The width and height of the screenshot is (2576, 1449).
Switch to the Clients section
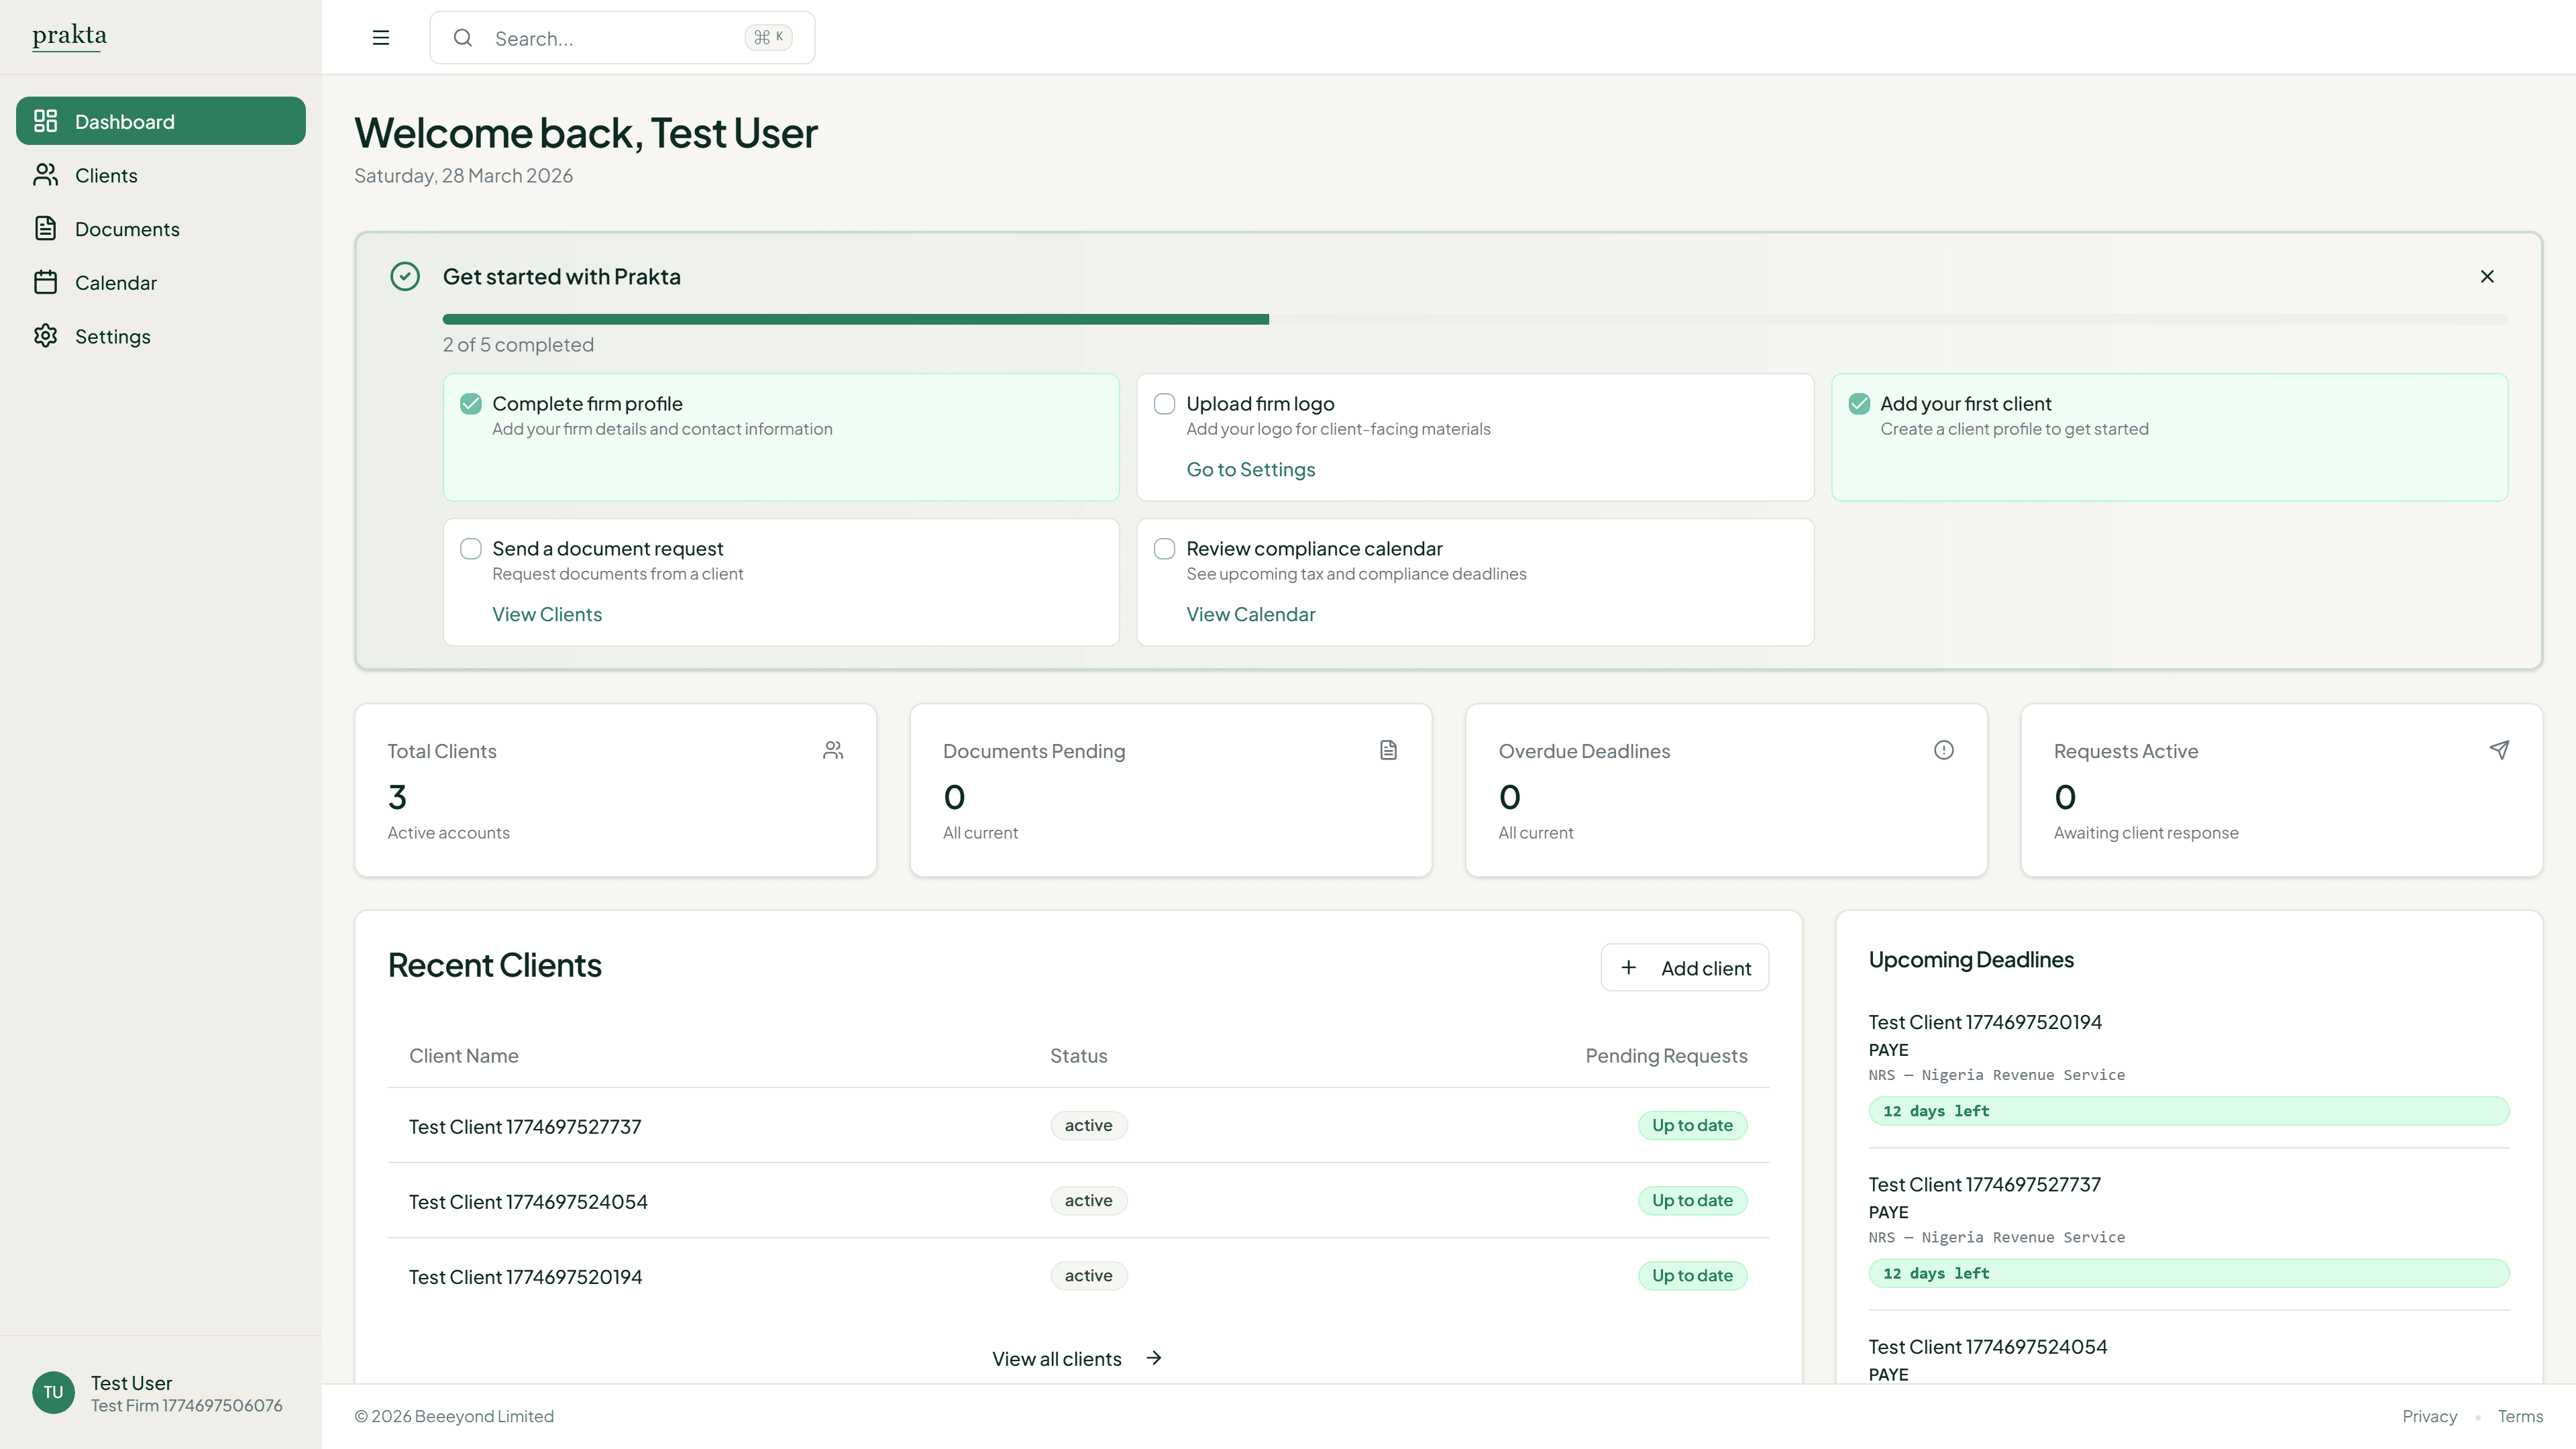pyautogui.click(x=106, y=174)
